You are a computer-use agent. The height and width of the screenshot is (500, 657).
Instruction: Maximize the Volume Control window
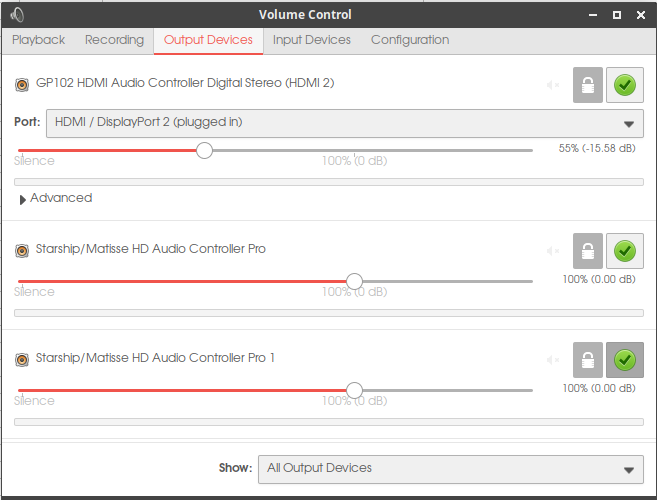click(x=616, y=15)
